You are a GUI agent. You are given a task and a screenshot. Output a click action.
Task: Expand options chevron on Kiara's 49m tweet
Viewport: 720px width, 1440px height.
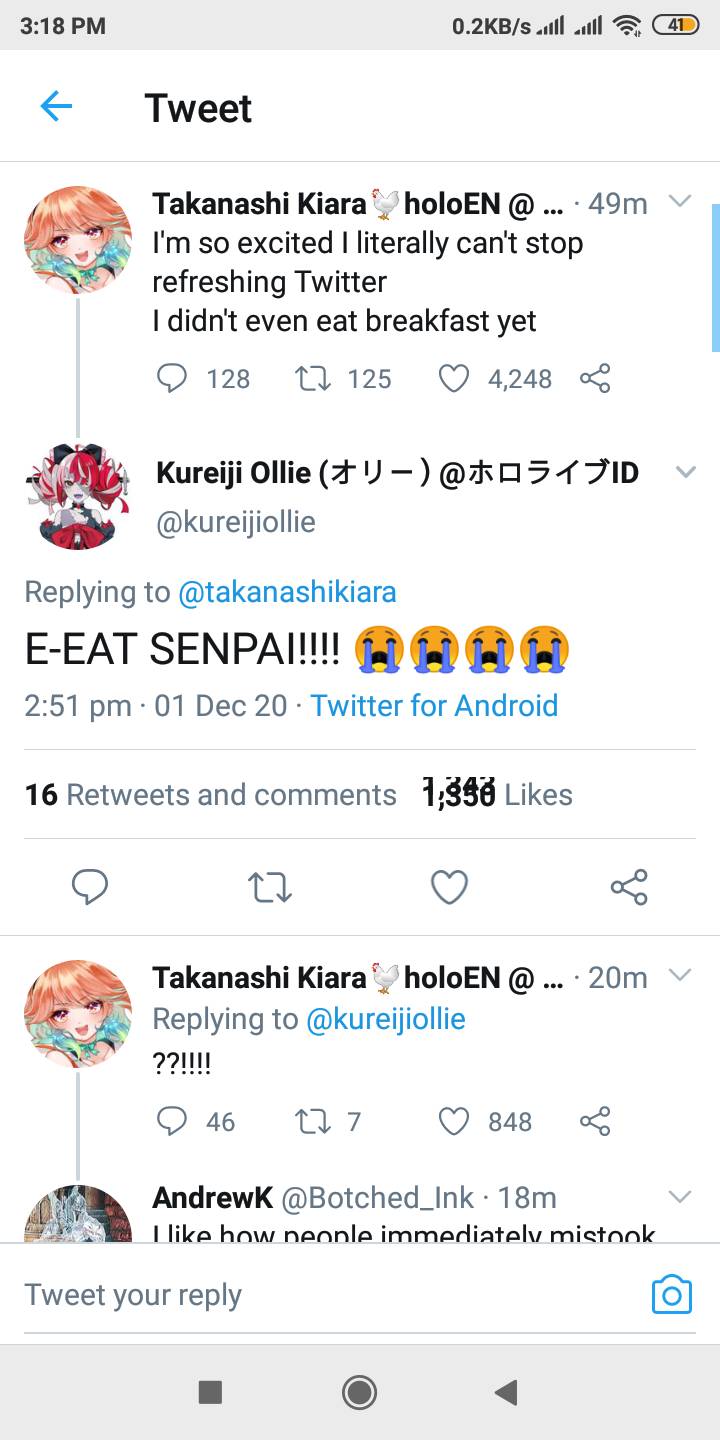point(680,202)
